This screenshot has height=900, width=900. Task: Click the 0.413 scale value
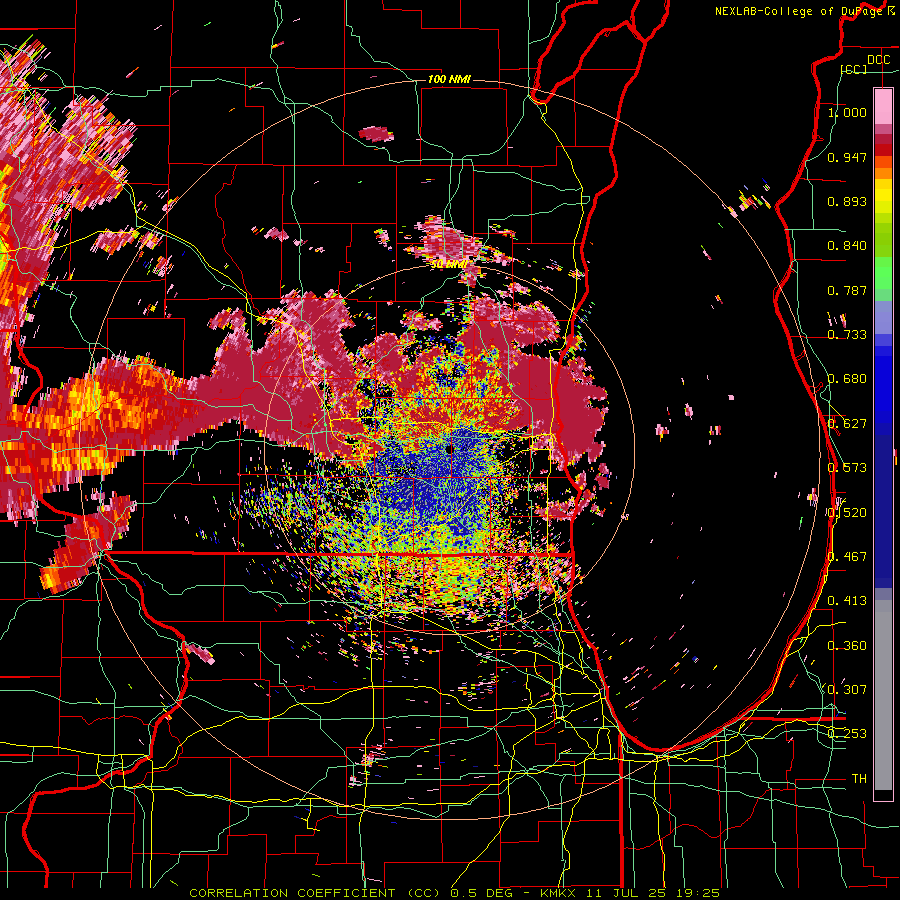point(847,601)
